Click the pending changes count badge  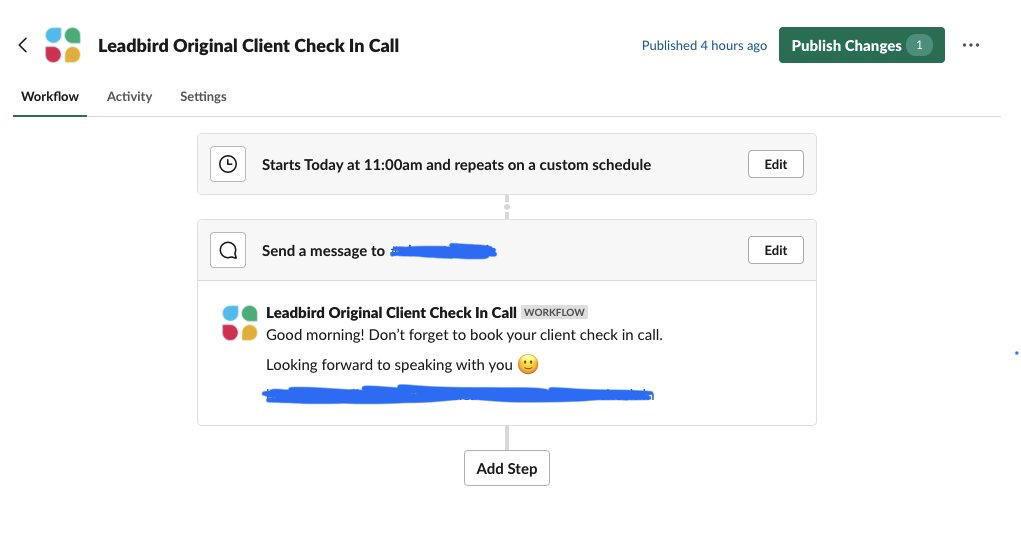[919, 45]
